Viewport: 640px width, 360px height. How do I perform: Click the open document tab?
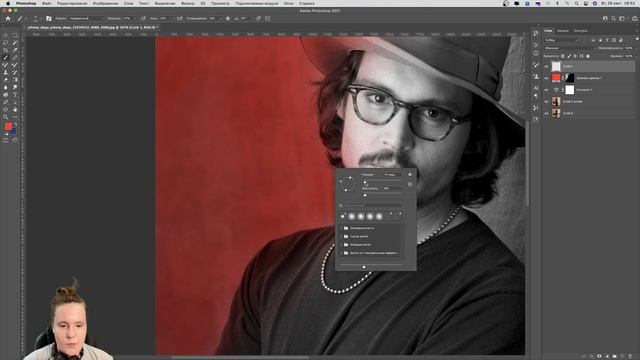click(92, 27)
